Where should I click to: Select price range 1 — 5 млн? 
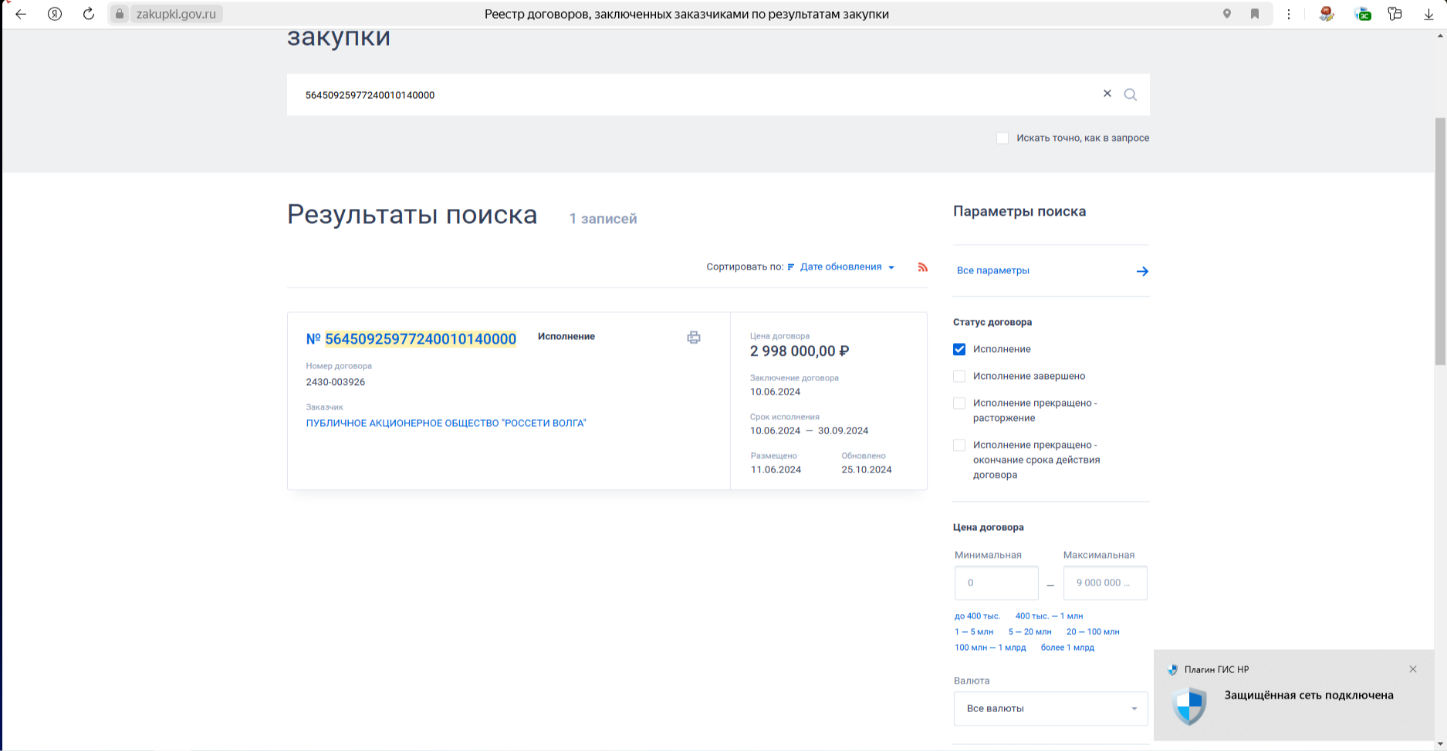974,632
